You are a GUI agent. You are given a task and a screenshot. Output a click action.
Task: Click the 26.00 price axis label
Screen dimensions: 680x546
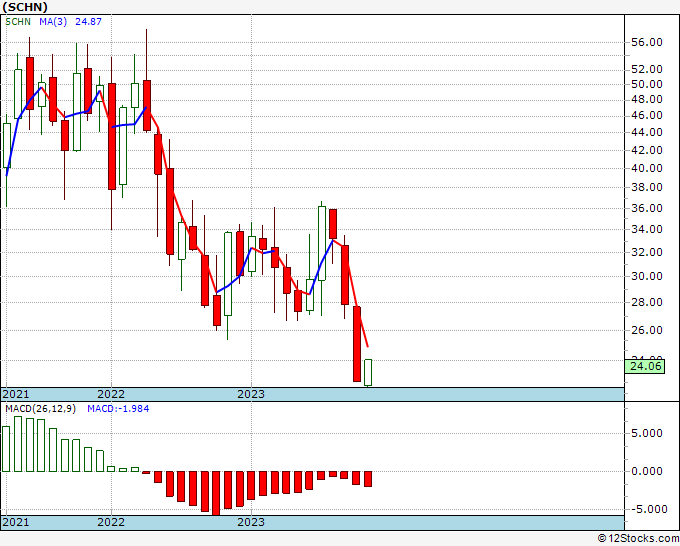coord(647,330)
